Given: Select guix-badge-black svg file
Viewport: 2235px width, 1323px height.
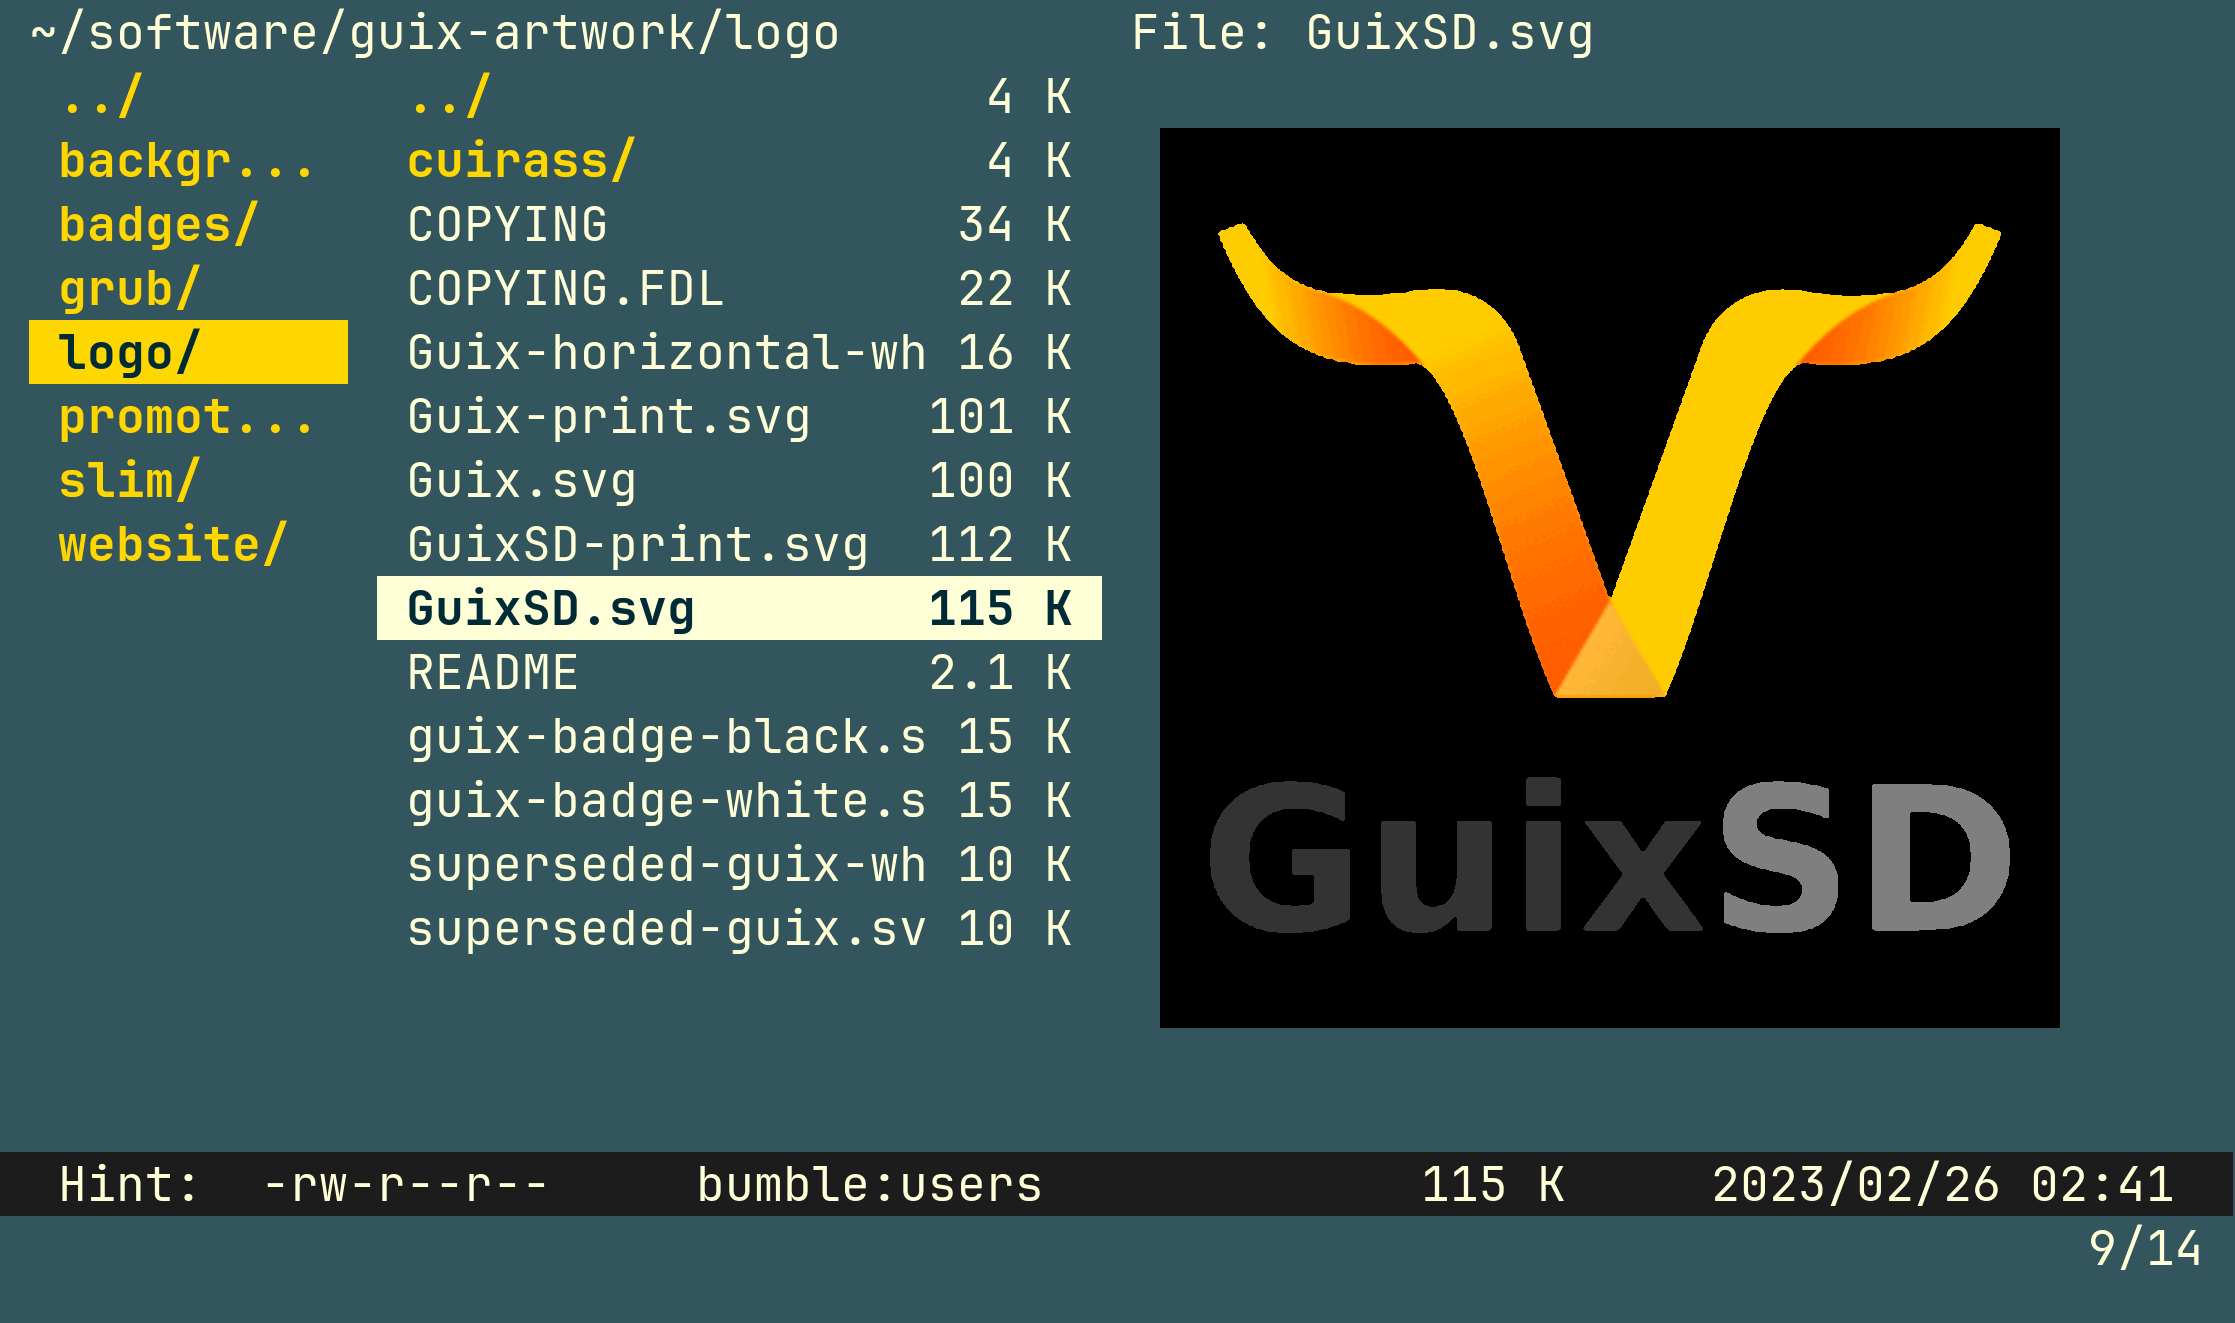Looking at the screenshot, I should 666,737.
